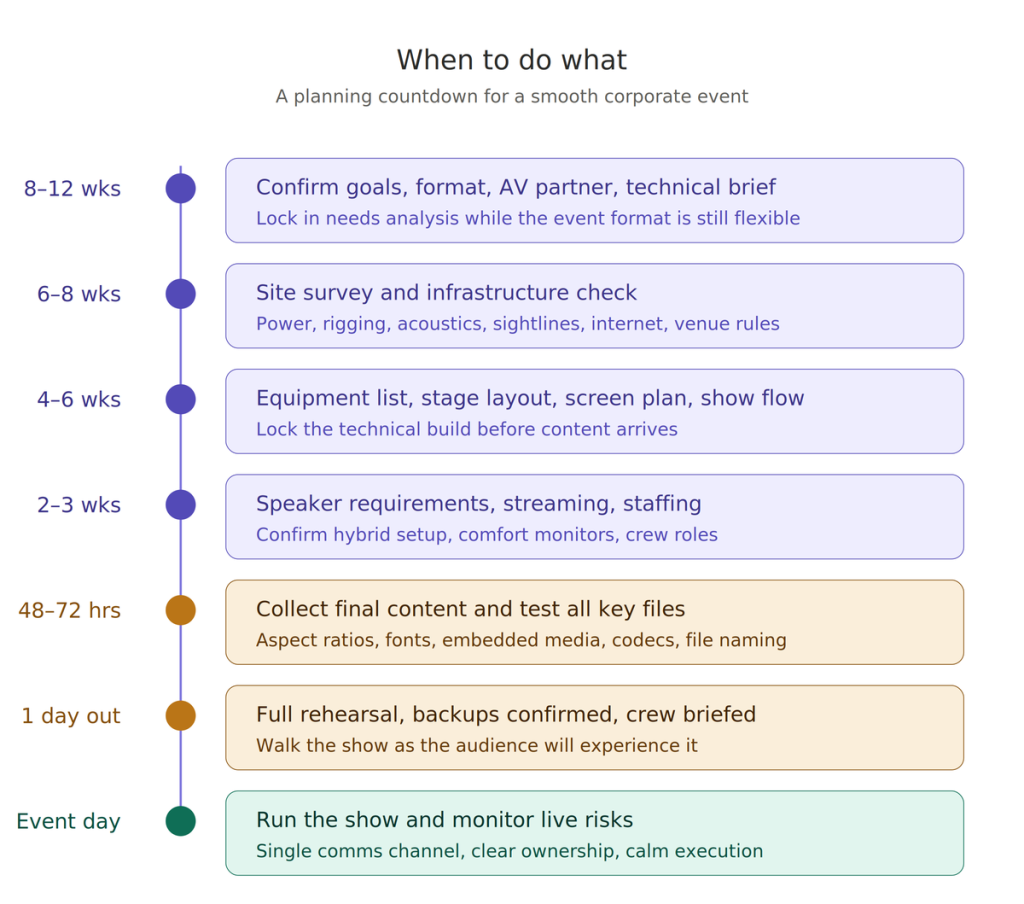The width and height of the screenshot is (1024, 904).
Task: Open the Run the show card
Action: pos(594,833)
